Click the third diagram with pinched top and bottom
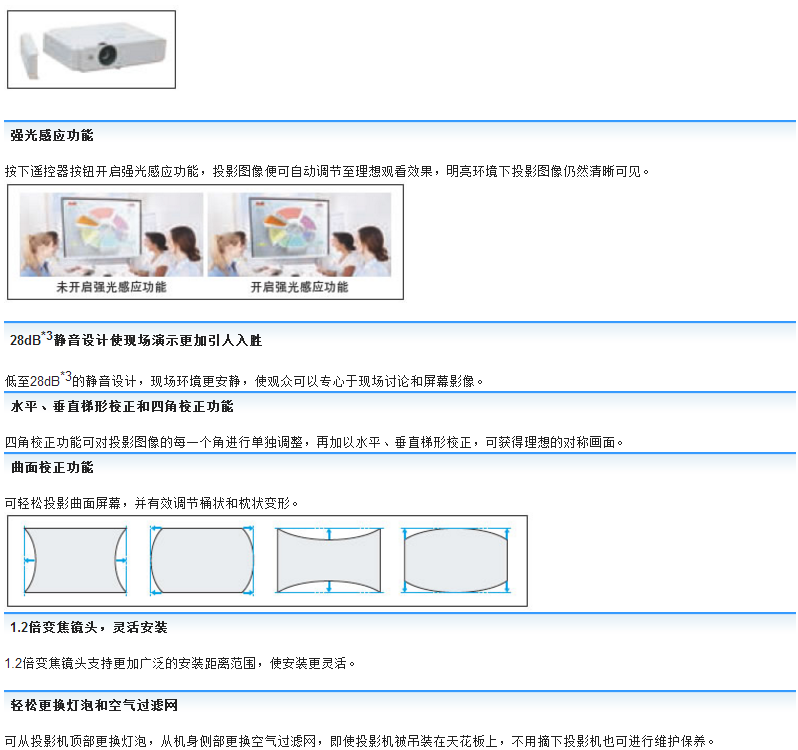Screen dimensions: 798x750 coord(329,561)
